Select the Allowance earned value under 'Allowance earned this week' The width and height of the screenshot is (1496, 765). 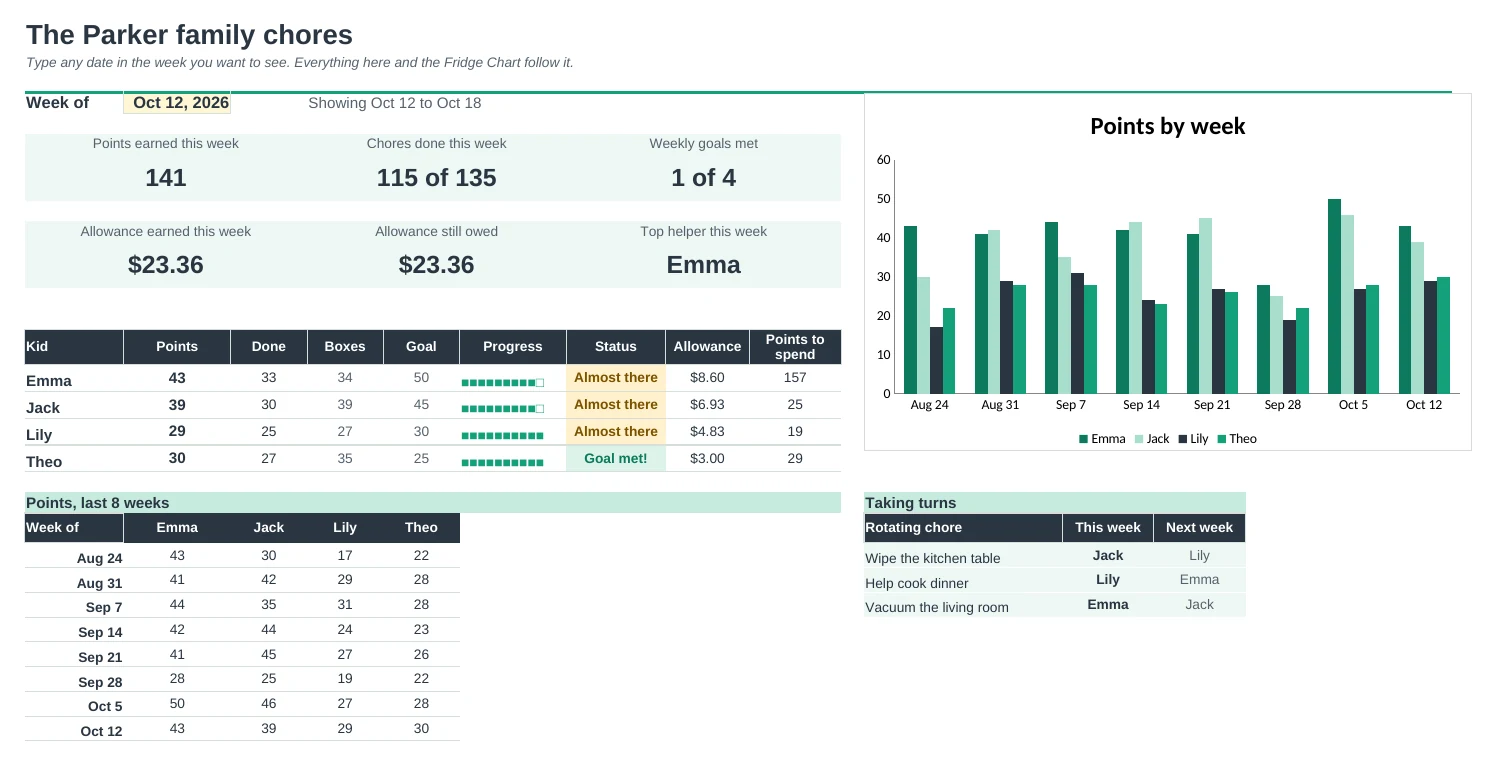click(x=166, y=265)
